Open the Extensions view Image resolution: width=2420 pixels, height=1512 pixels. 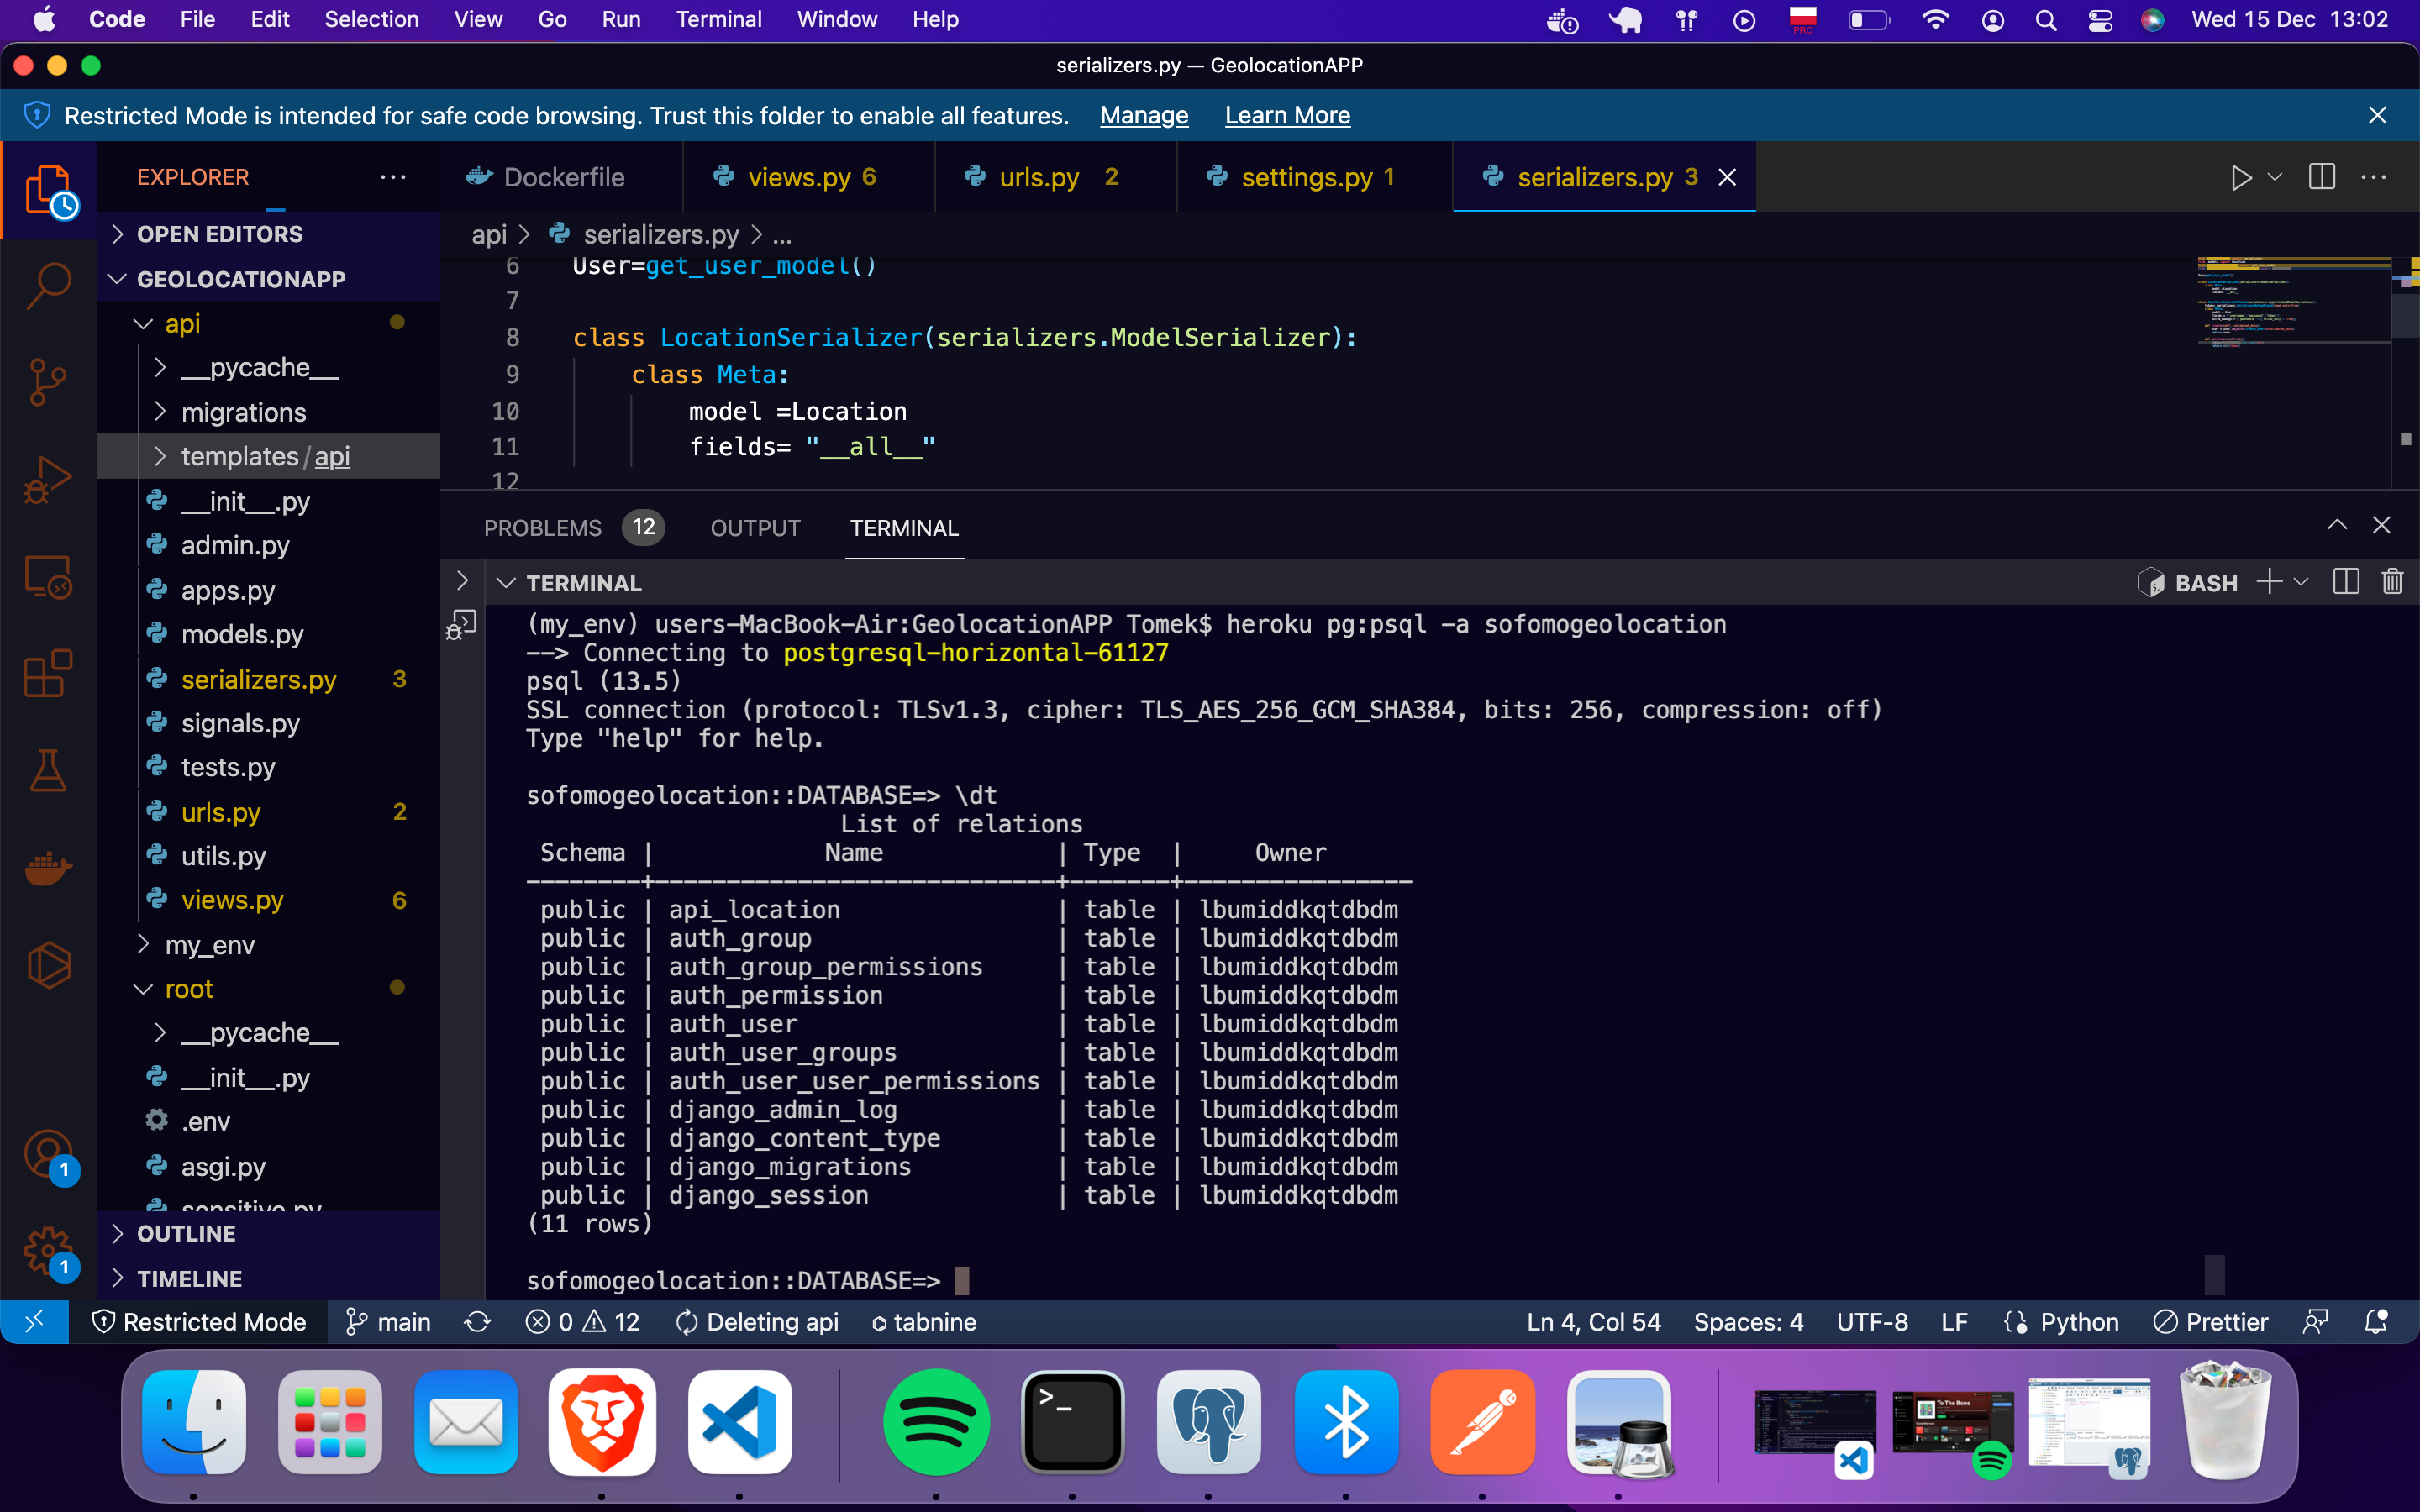pyautogui.click(x=48, y=674)
